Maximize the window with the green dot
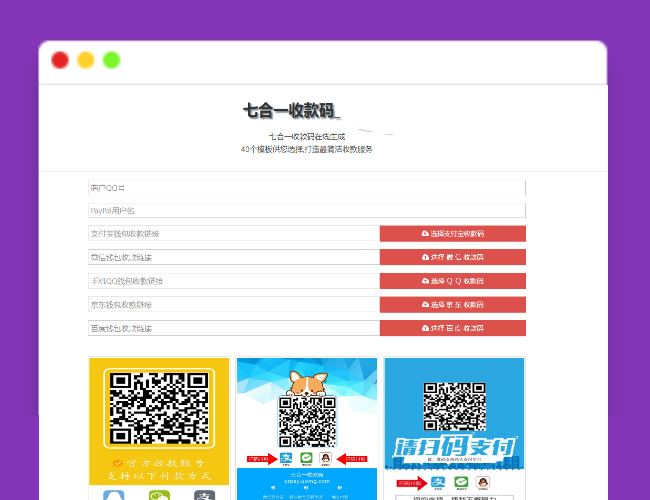650x500 pixels. [112, 60]
